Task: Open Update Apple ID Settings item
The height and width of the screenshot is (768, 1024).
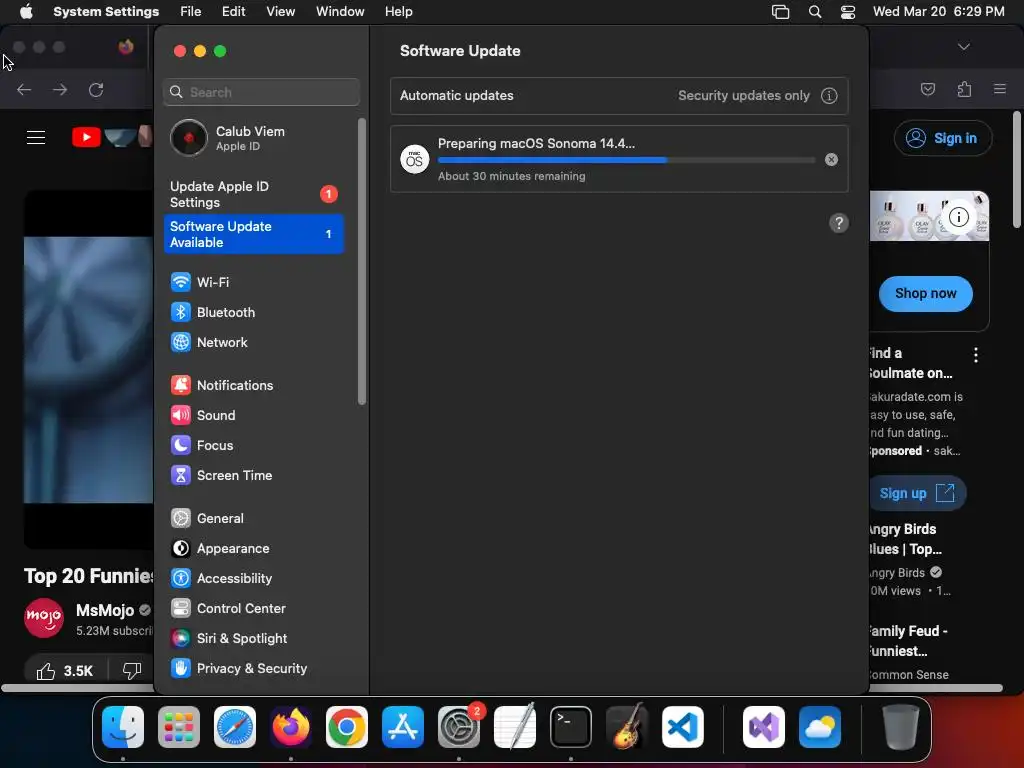Action: click(253, 195)
